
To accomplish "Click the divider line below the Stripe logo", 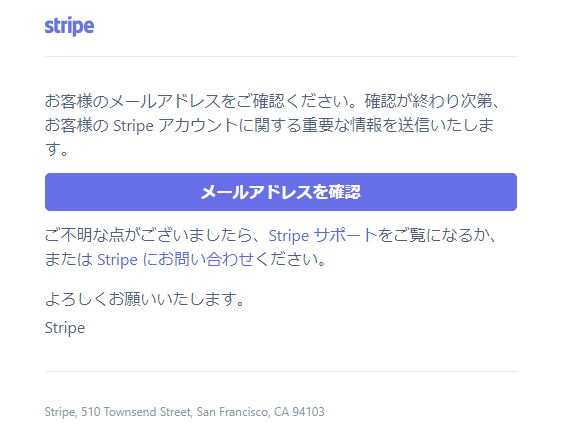I will (281, 57).
